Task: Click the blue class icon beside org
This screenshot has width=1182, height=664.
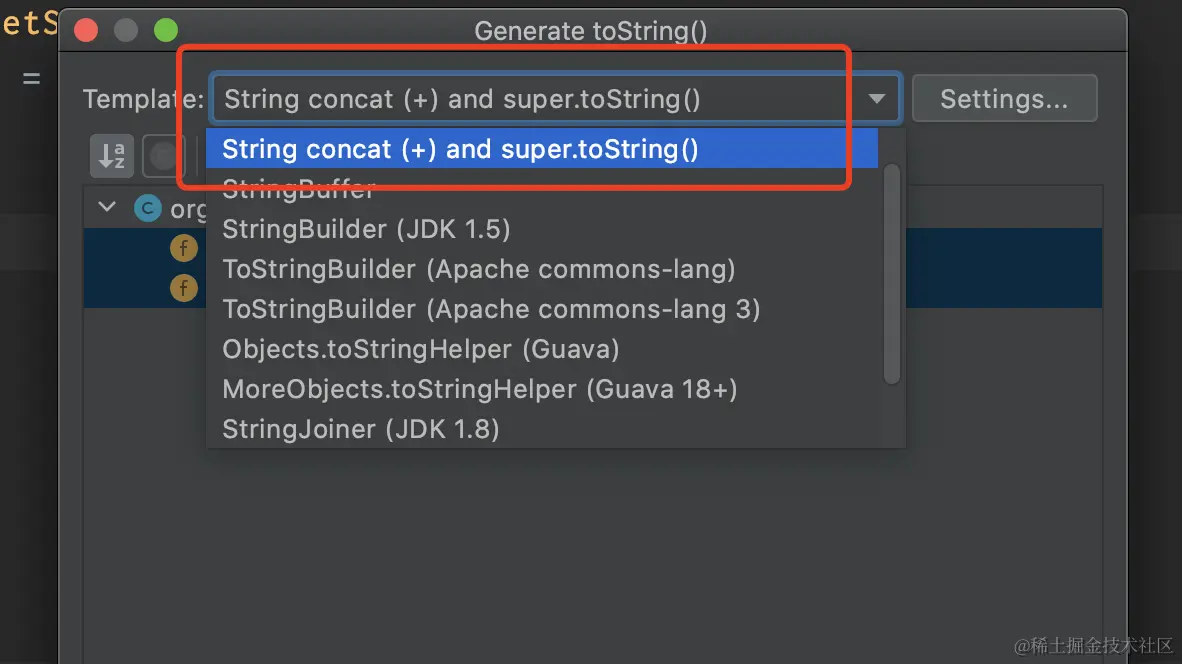Action: 147,208
